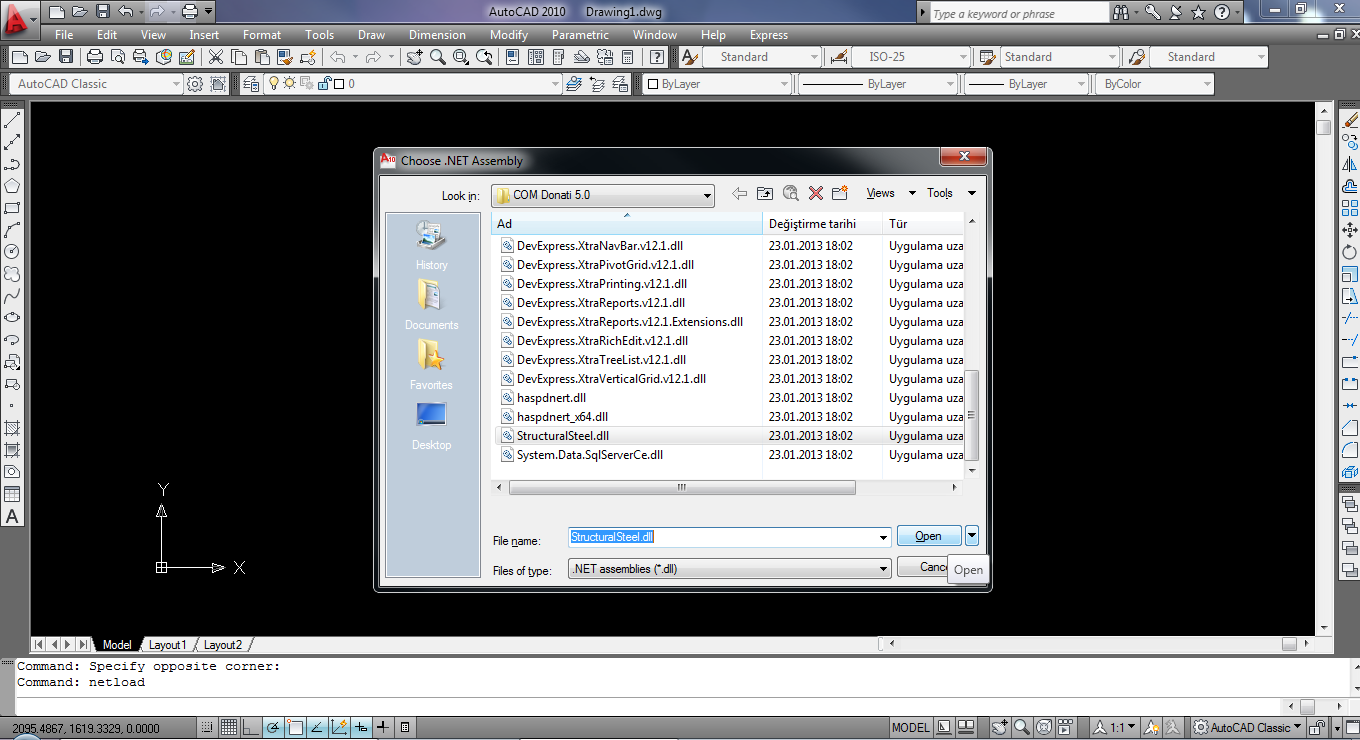The image size is (1360, 740).
Task: Open the Draw menu
Action: pyautogui.click(x=371, y=35)
